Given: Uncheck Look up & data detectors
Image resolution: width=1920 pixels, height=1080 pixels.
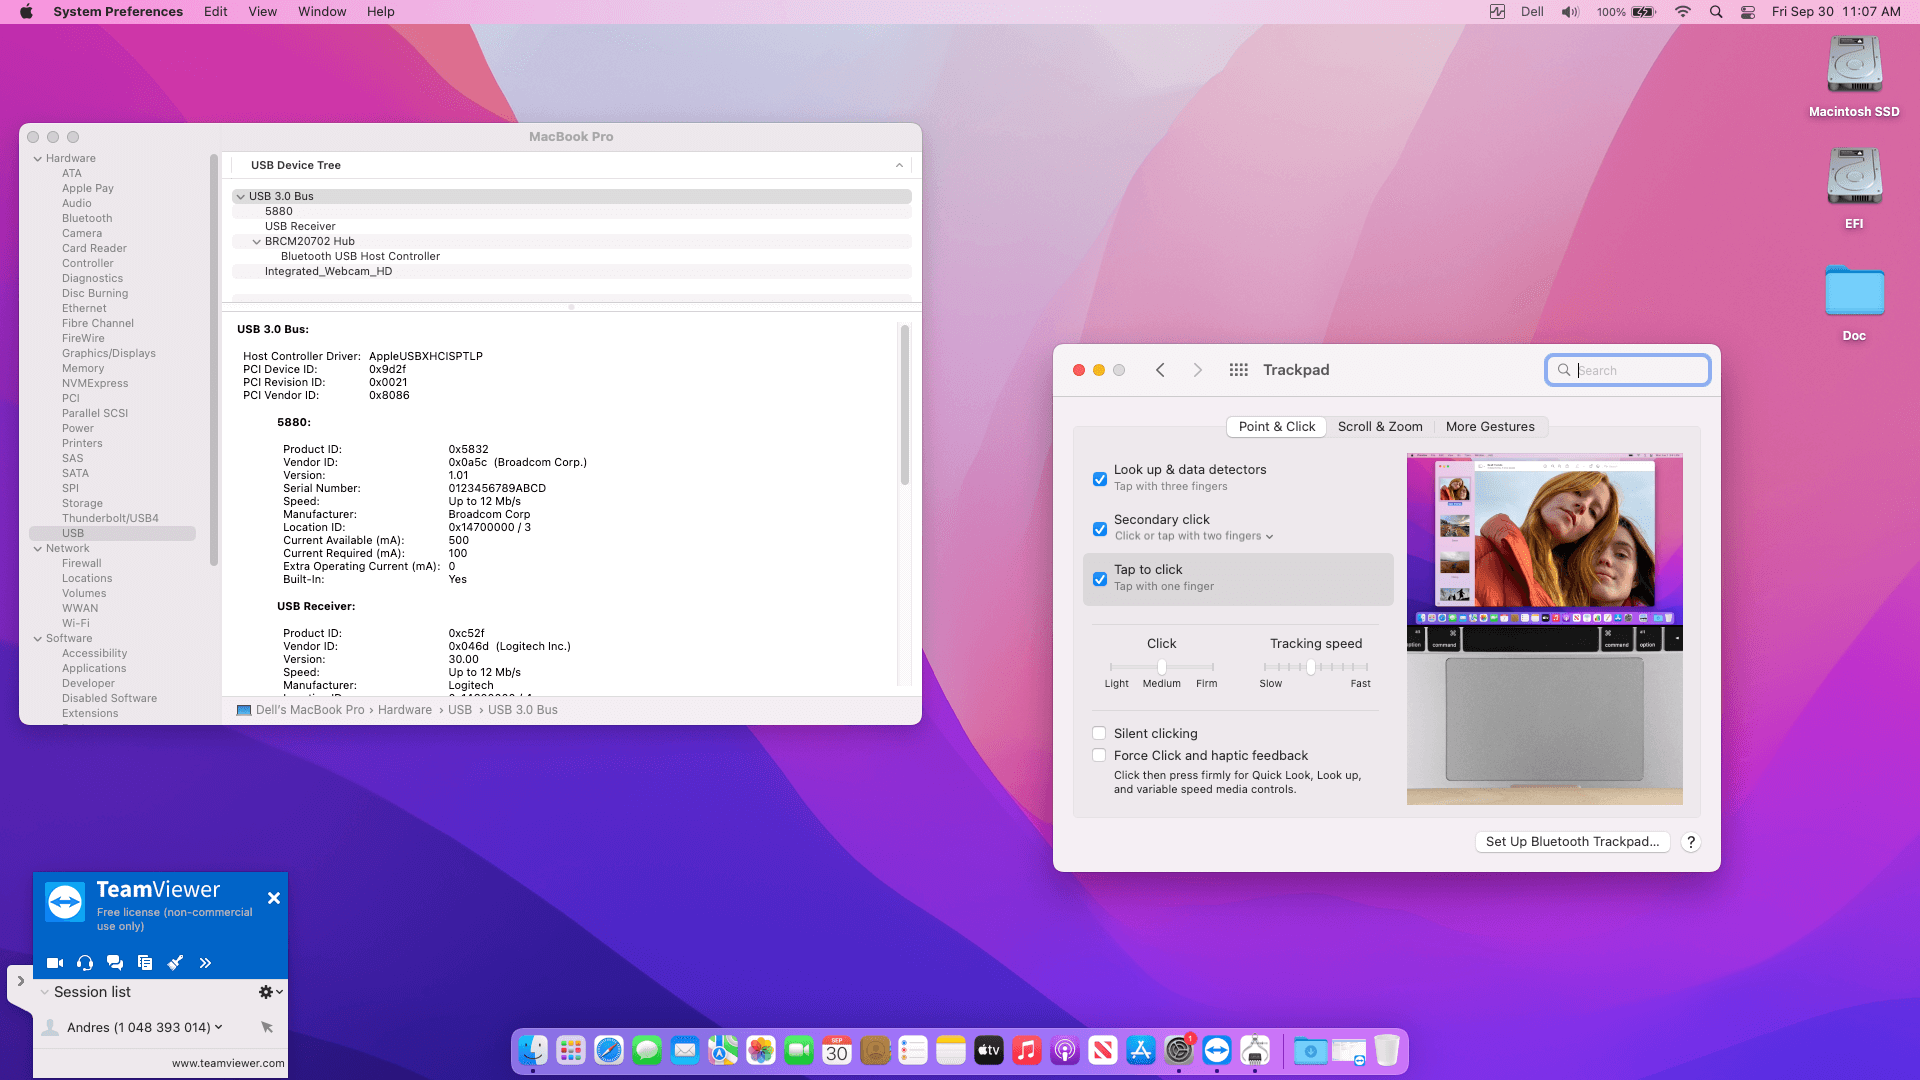Looking at the screenshot, I should [x=1099, y=479].
